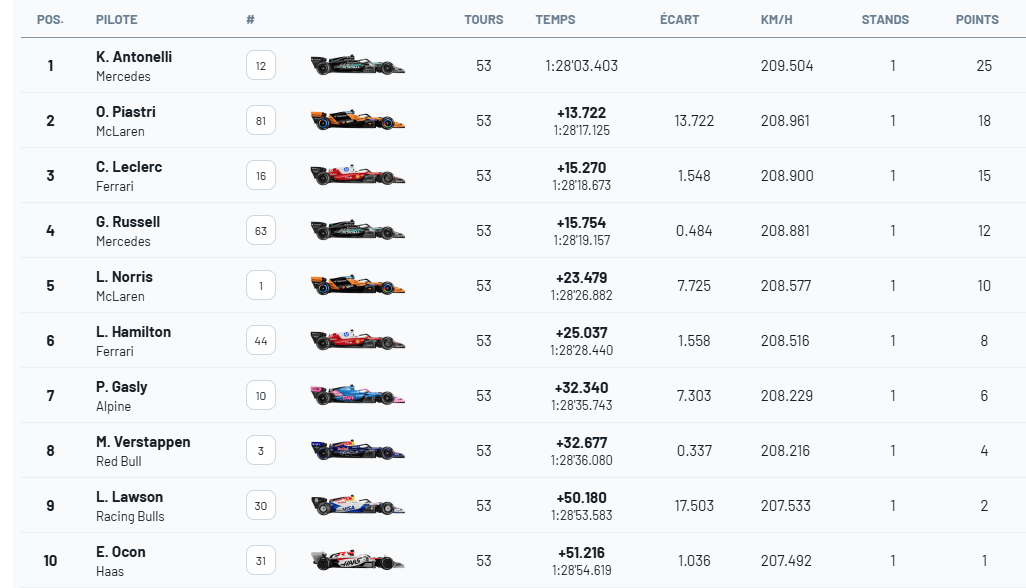The width and height of the screenshot is (1026, 588).
Task: Open L. Hamilton driver link
Action: (x=133, y=332)
